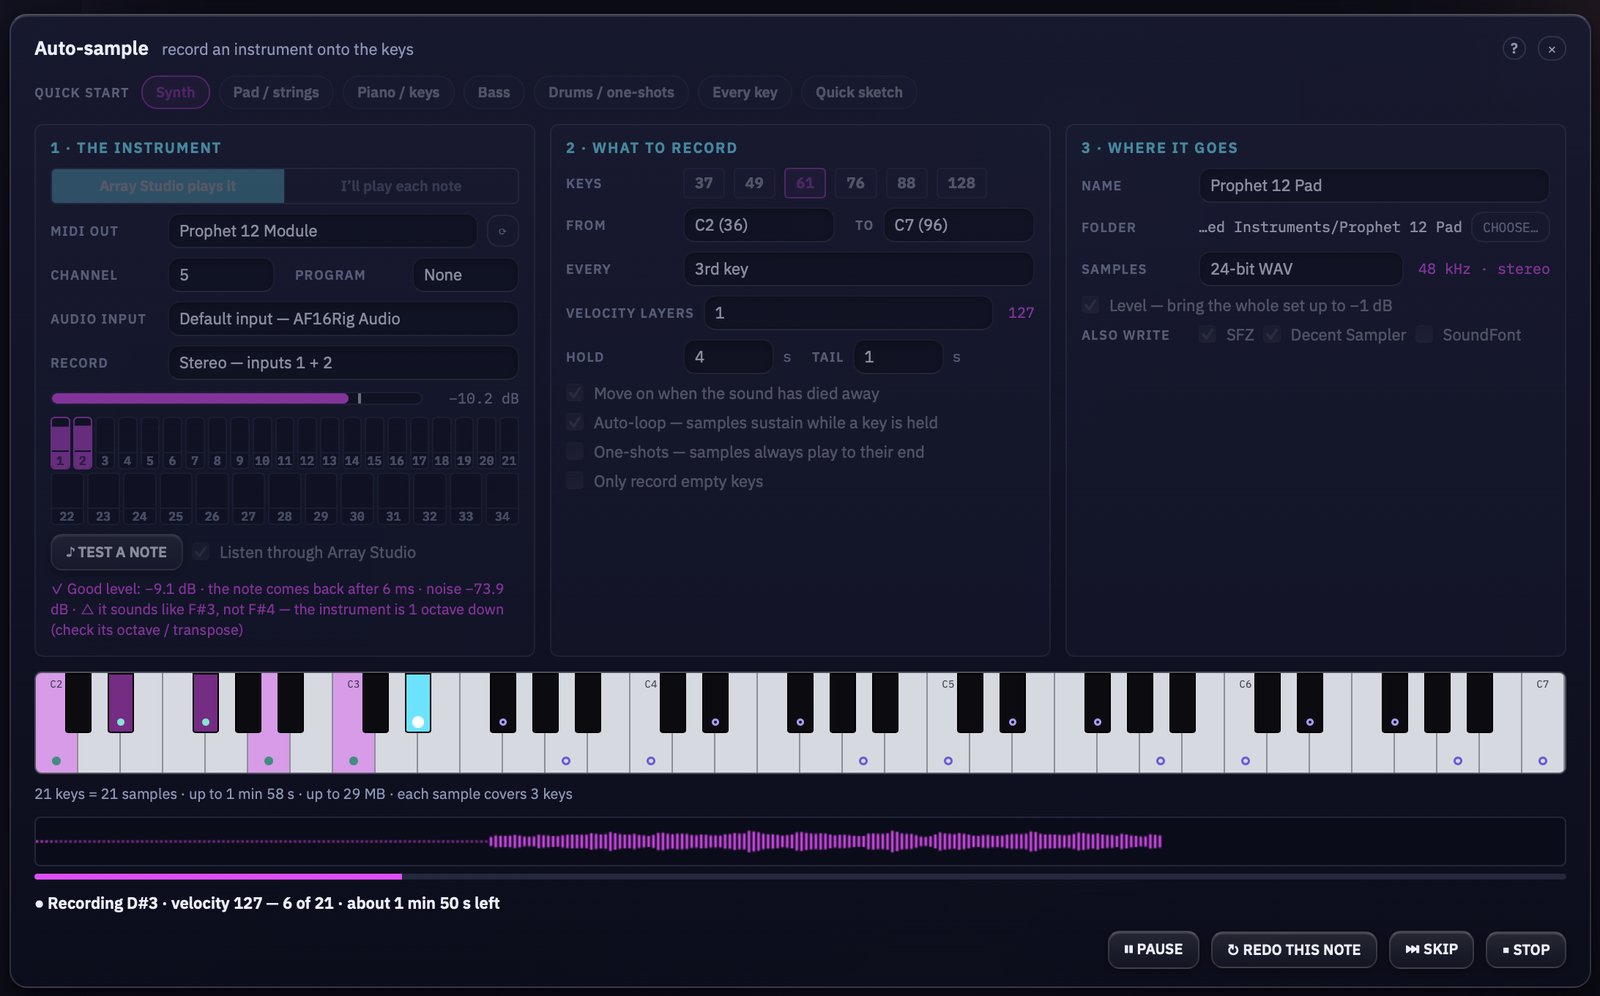This screenshot has height=996, width=1600.
Task: Stop the auto-sample recording
Action: point(1525,949)
